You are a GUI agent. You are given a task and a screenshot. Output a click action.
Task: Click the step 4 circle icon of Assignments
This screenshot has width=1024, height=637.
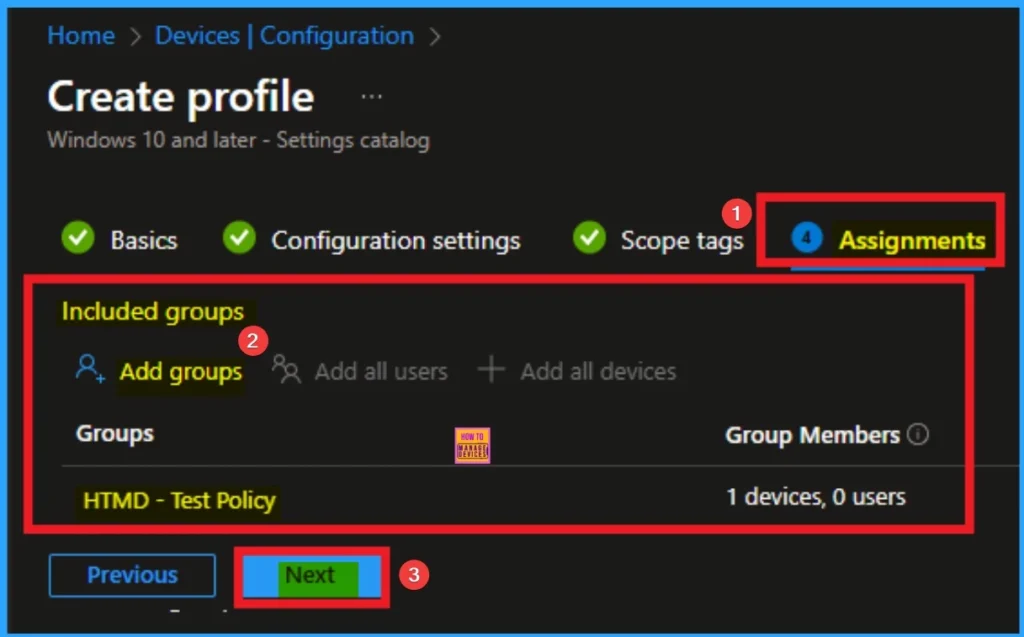coord(807,238)
